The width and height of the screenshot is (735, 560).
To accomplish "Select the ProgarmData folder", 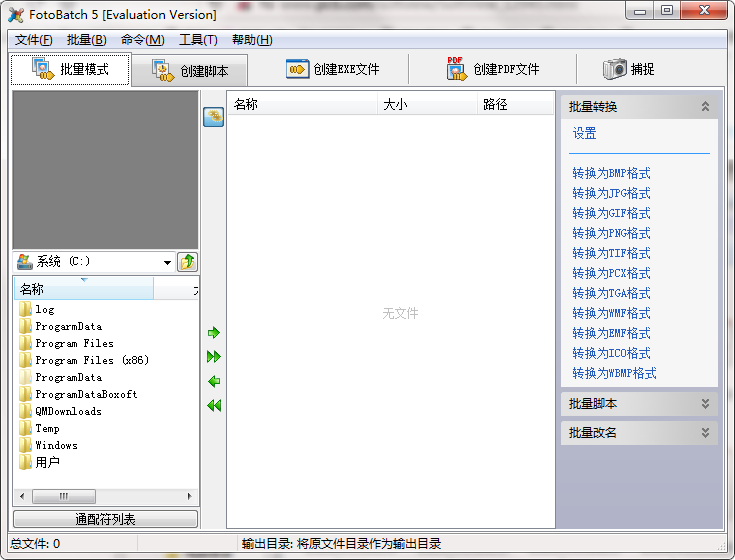I will (x=60, y=326).
